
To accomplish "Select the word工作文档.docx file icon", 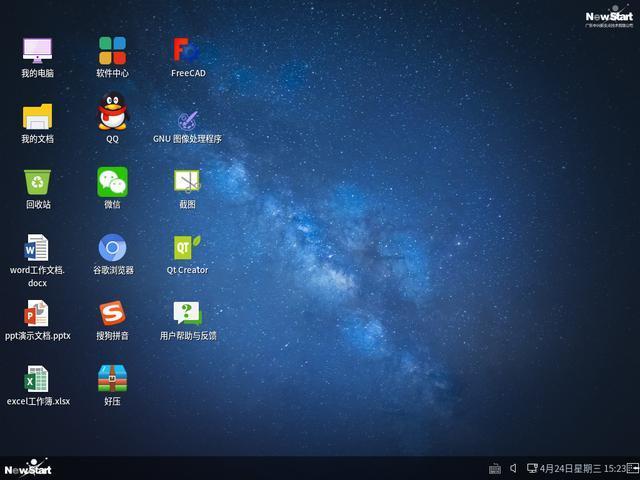I will point(37,247).
